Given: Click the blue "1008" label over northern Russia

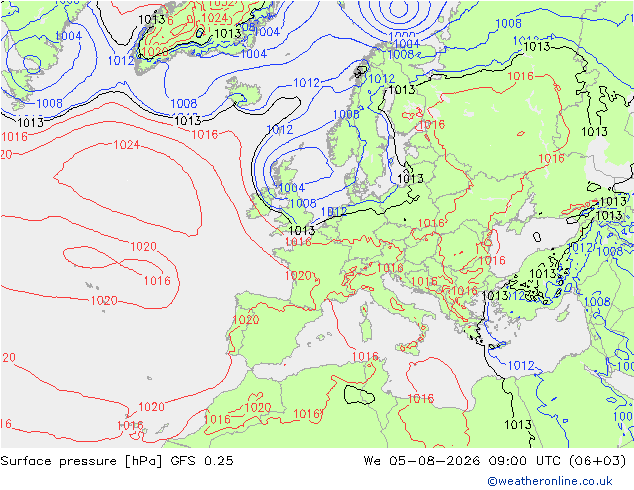Looking at the screenshot, I should coord(508,23).
